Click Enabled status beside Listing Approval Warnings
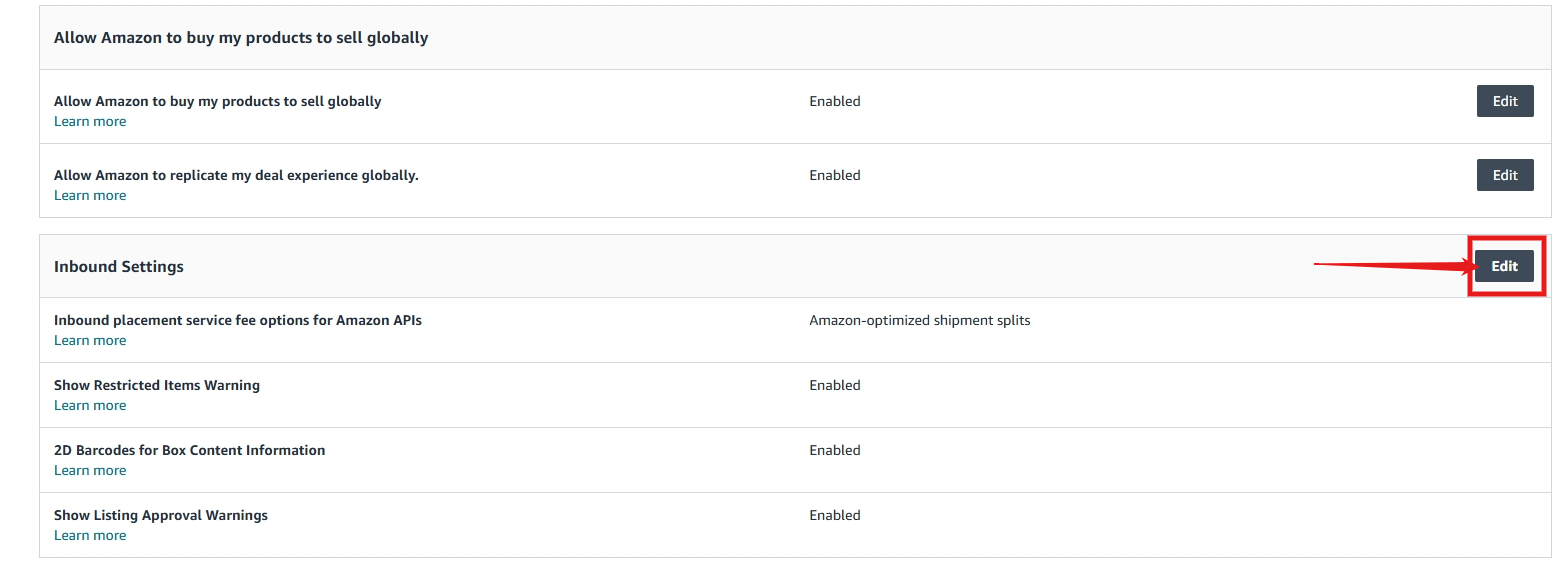 [834, 515]
